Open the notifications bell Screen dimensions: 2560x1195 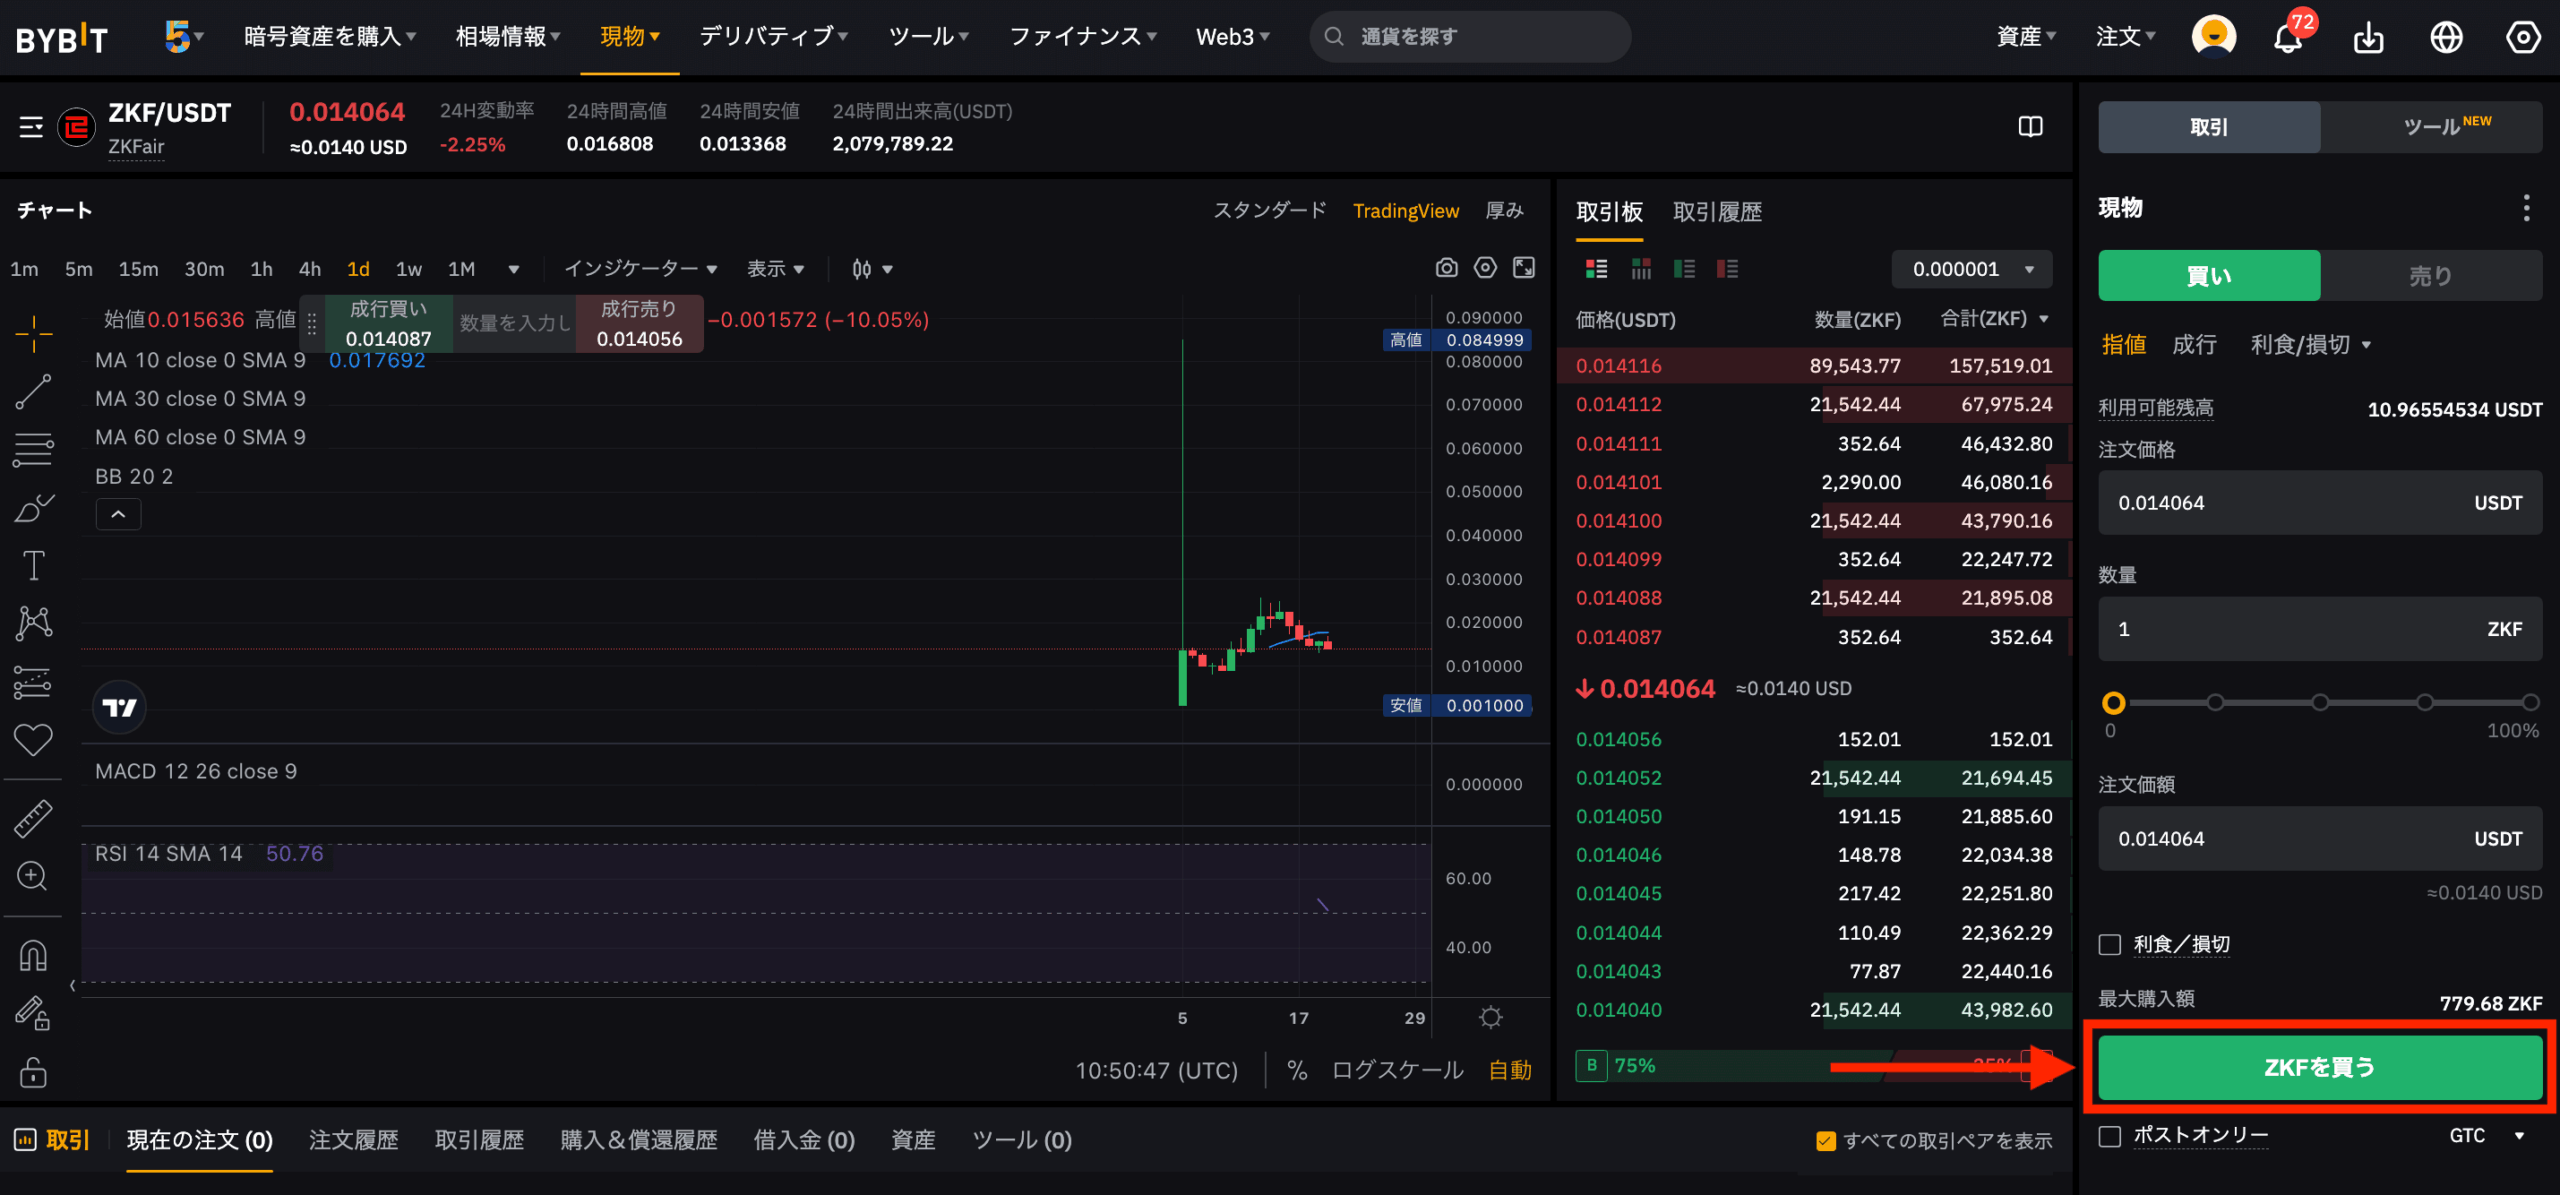[2288, 38]
